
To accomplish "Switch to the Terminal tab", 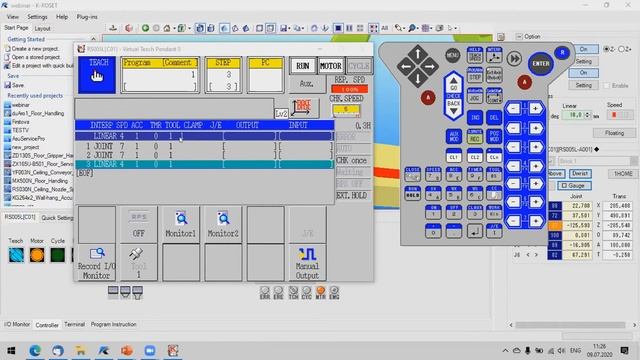I will pyautogui.click(x=74, y=324).
